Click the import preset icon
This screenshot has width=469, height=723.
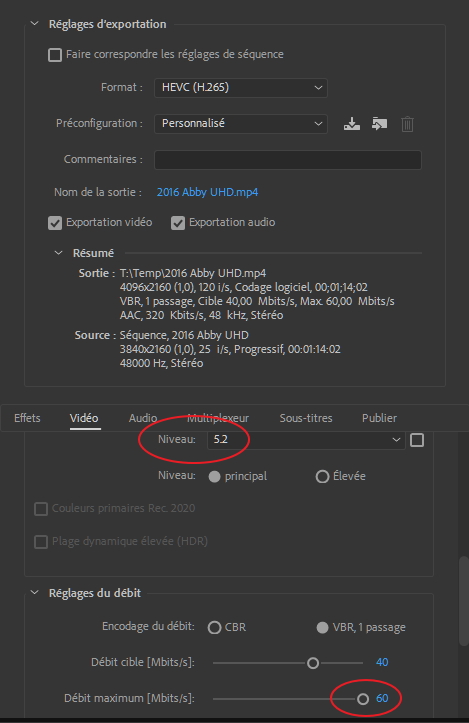point(380,124)
